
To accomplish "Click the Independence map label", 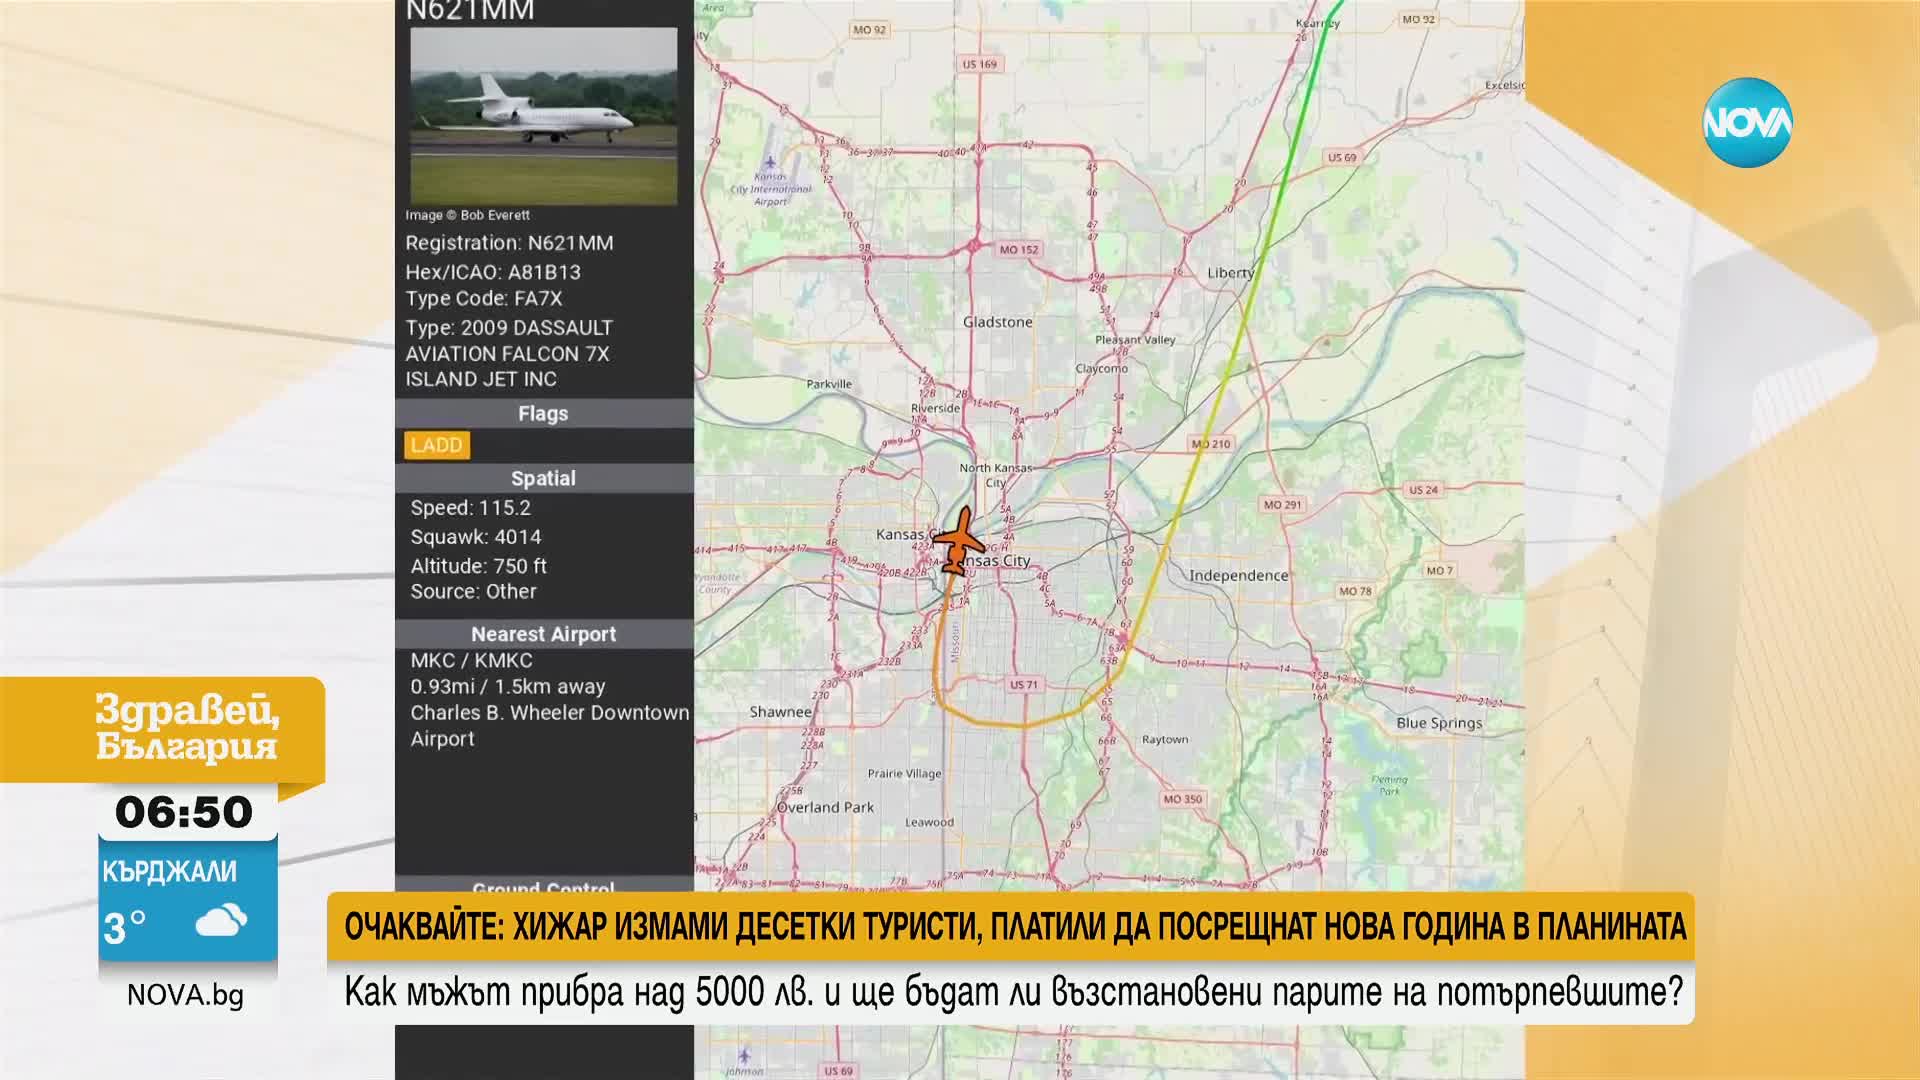I will (x=1238, y=576).
